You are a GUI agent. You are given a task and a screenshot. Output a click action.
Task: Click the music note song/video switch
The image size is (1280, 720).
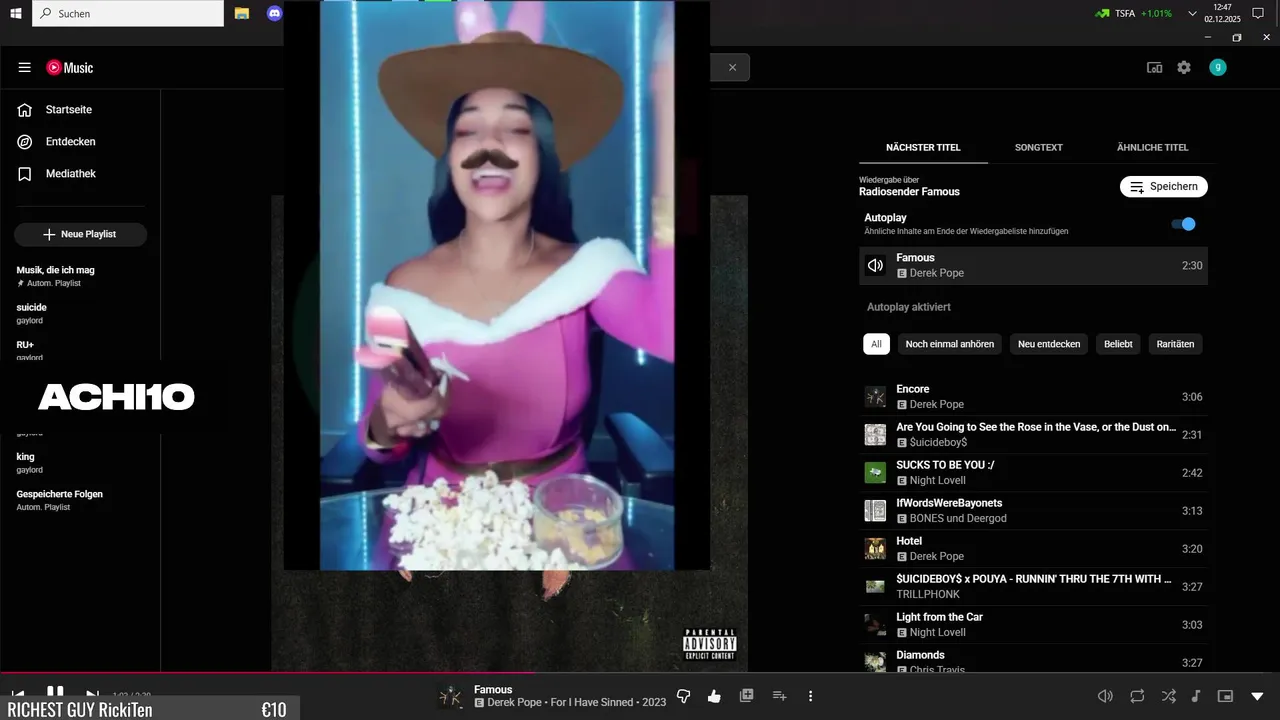point(1196,696)
